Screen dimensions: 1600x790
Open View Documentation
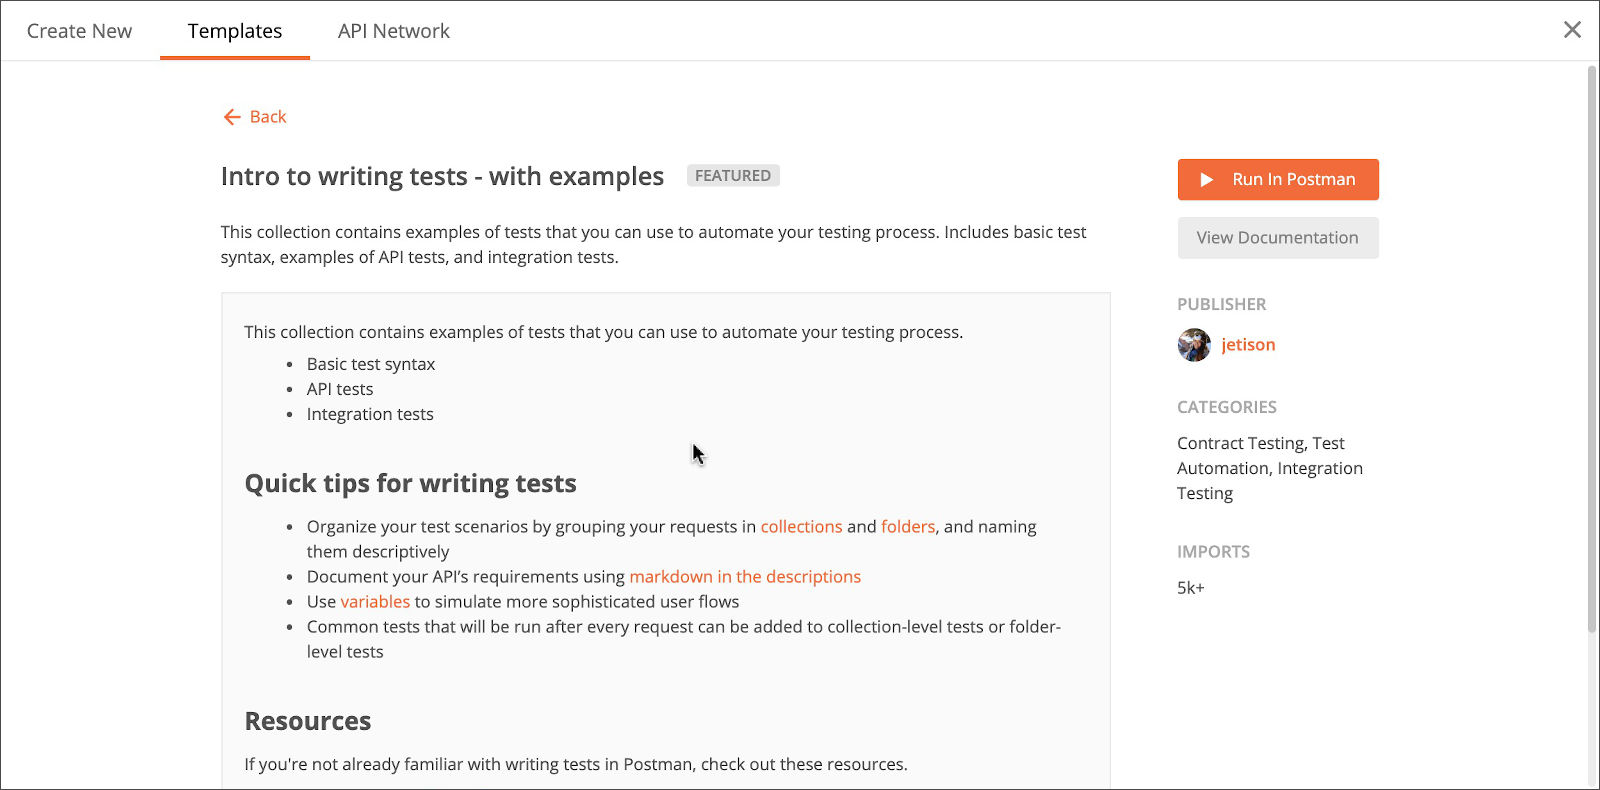point(1278,238)
